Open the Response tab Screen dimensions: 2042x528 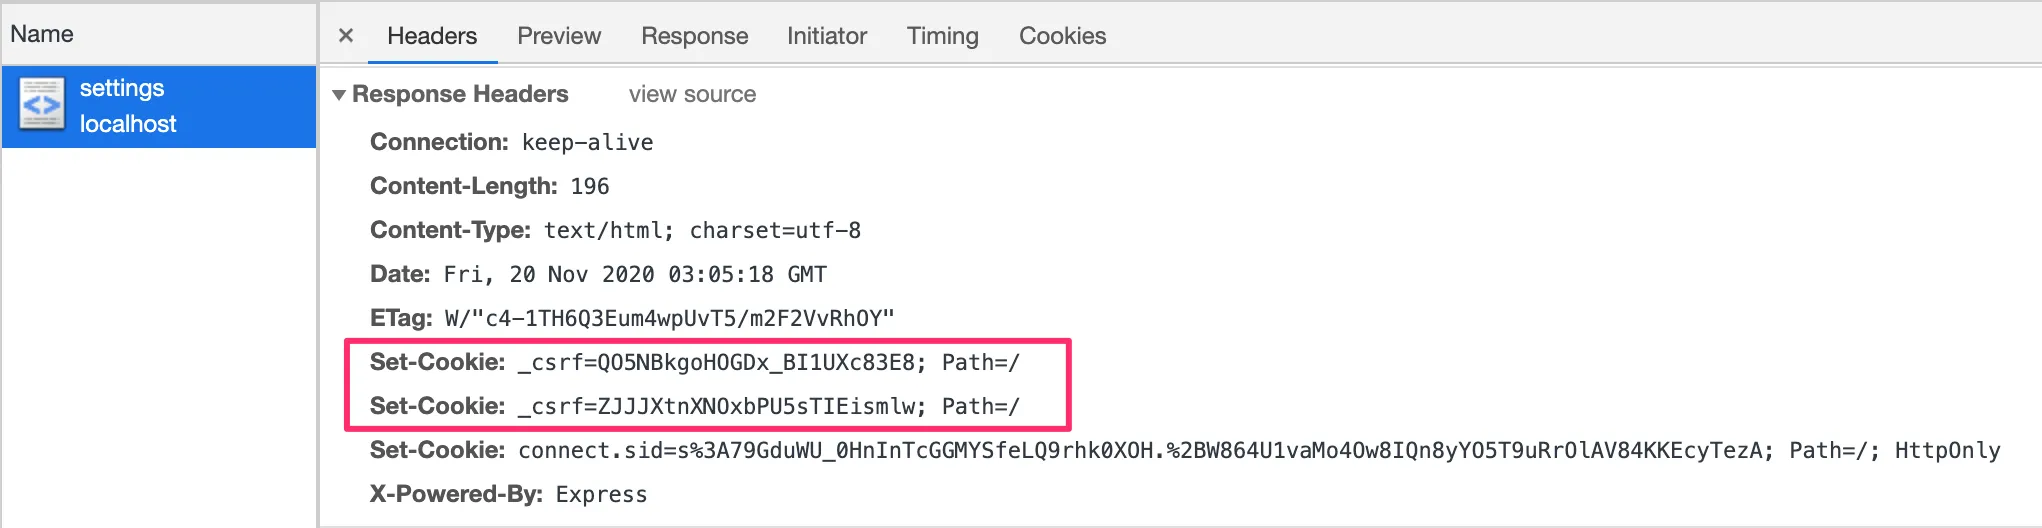tap(694, 36)
